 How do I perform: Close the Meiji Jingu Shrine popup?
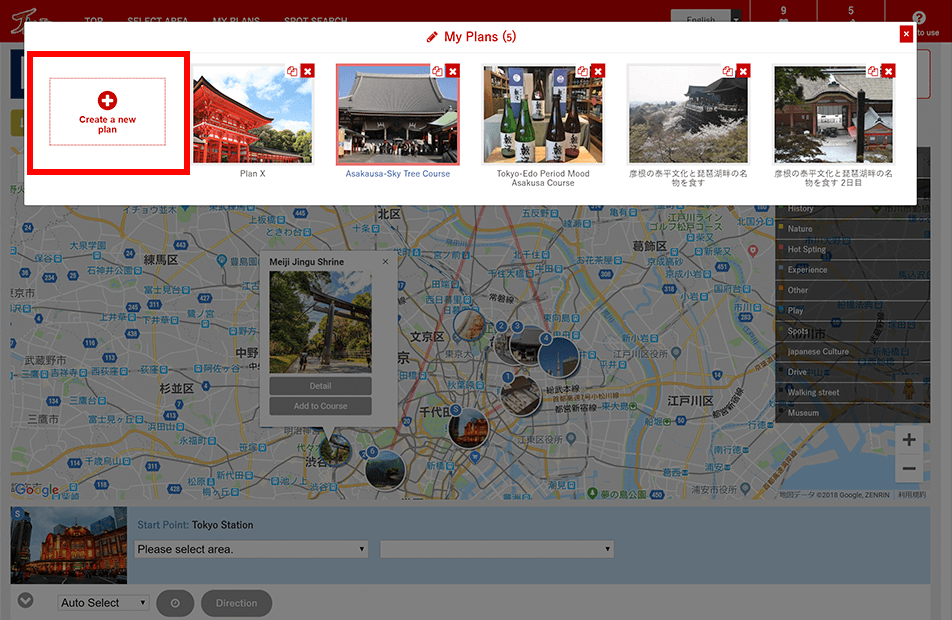click(386, 262)
